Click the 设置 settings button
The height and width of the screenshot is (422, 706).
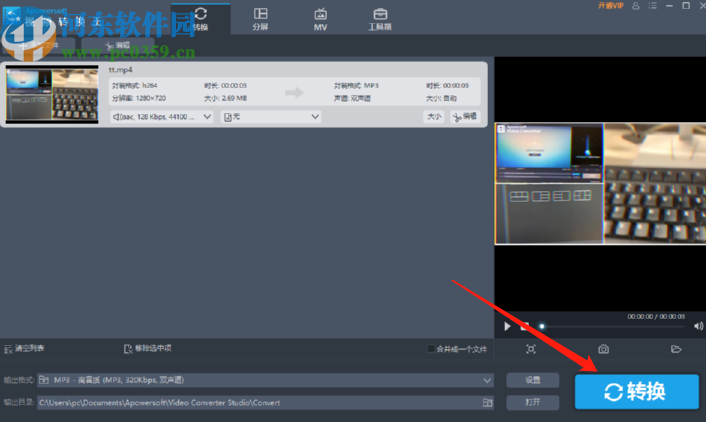pos(533,380)
